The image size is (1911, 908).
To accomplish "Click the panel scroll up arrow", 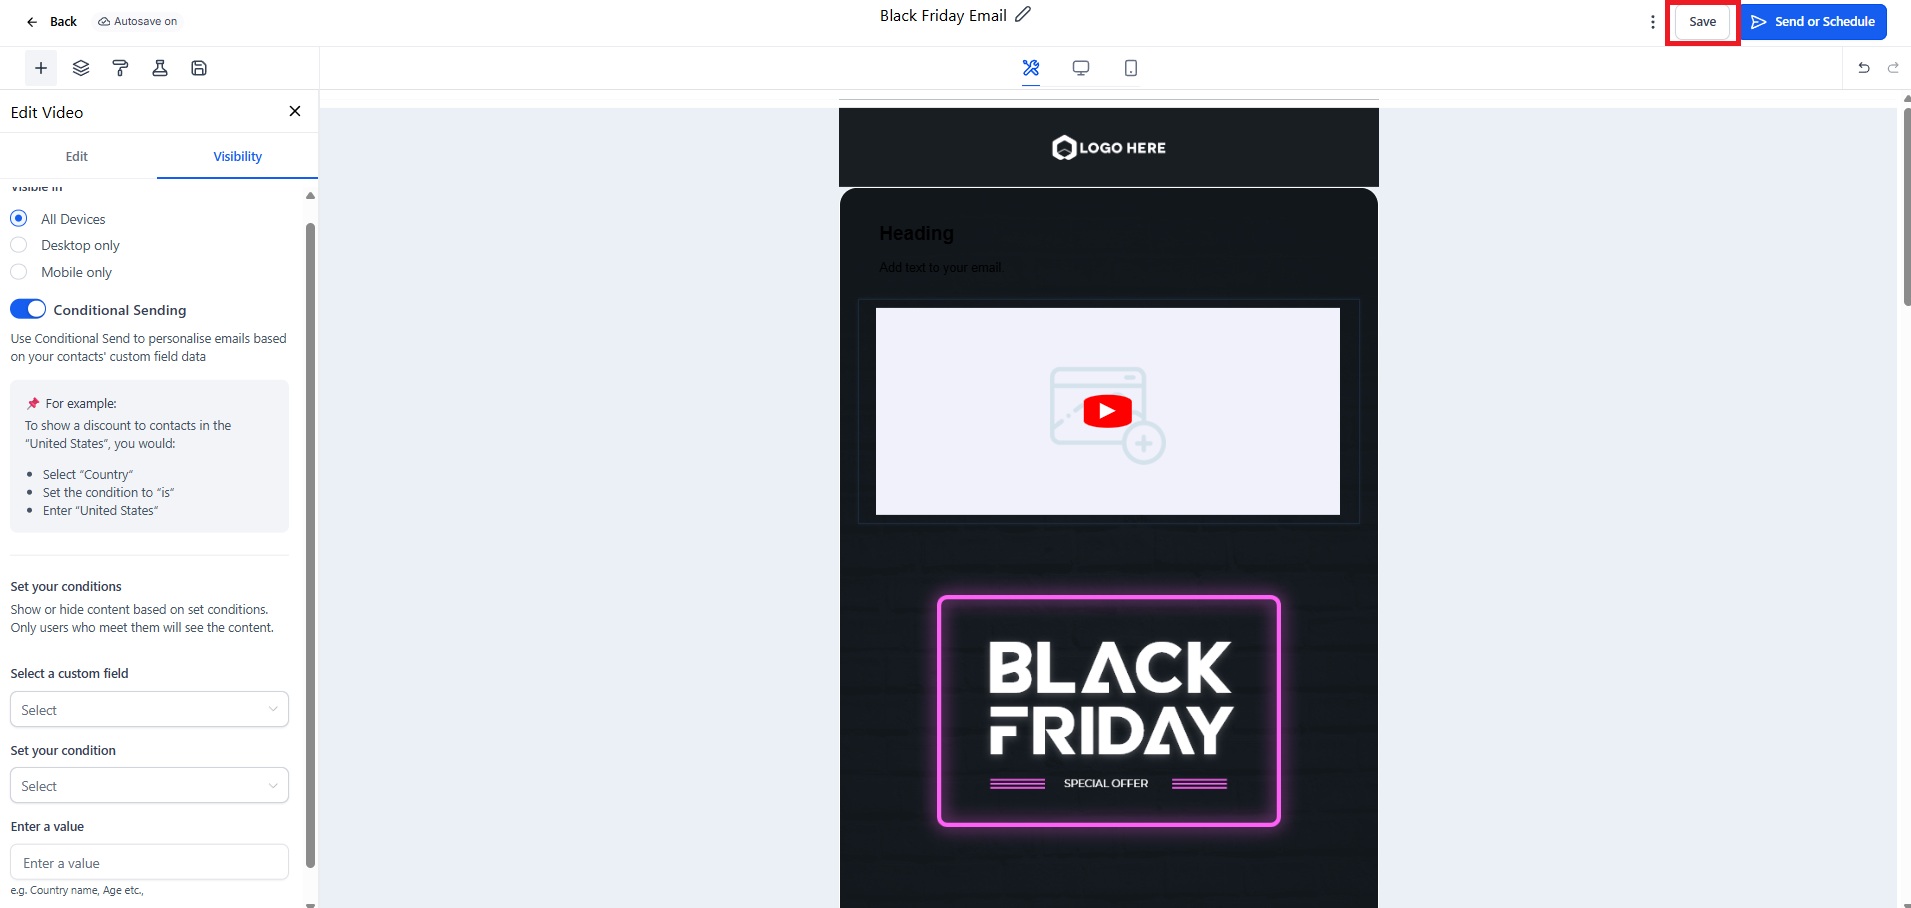I will click(x=310, y=196).
